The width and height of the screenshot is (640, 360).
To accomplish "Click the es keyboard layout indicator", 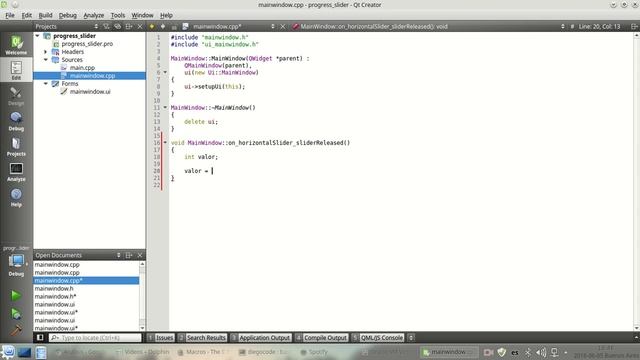I will pyautogui.click(x=515, y=352).
